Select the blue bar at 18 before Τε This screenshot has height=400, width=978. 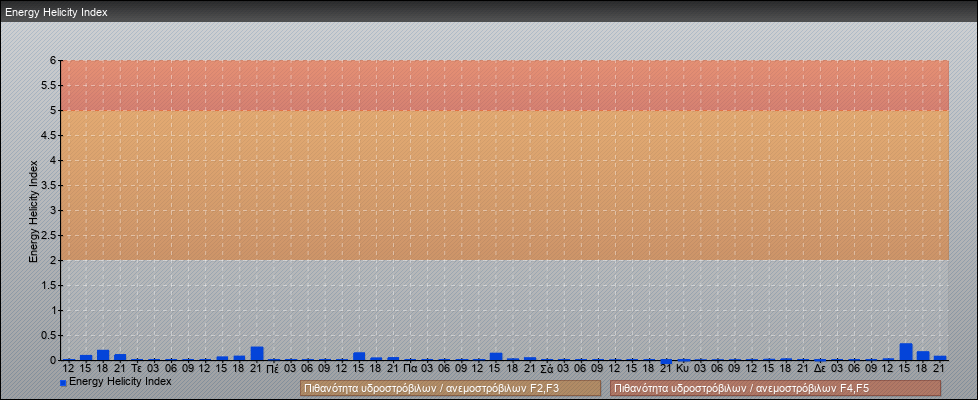coord(103,355)
